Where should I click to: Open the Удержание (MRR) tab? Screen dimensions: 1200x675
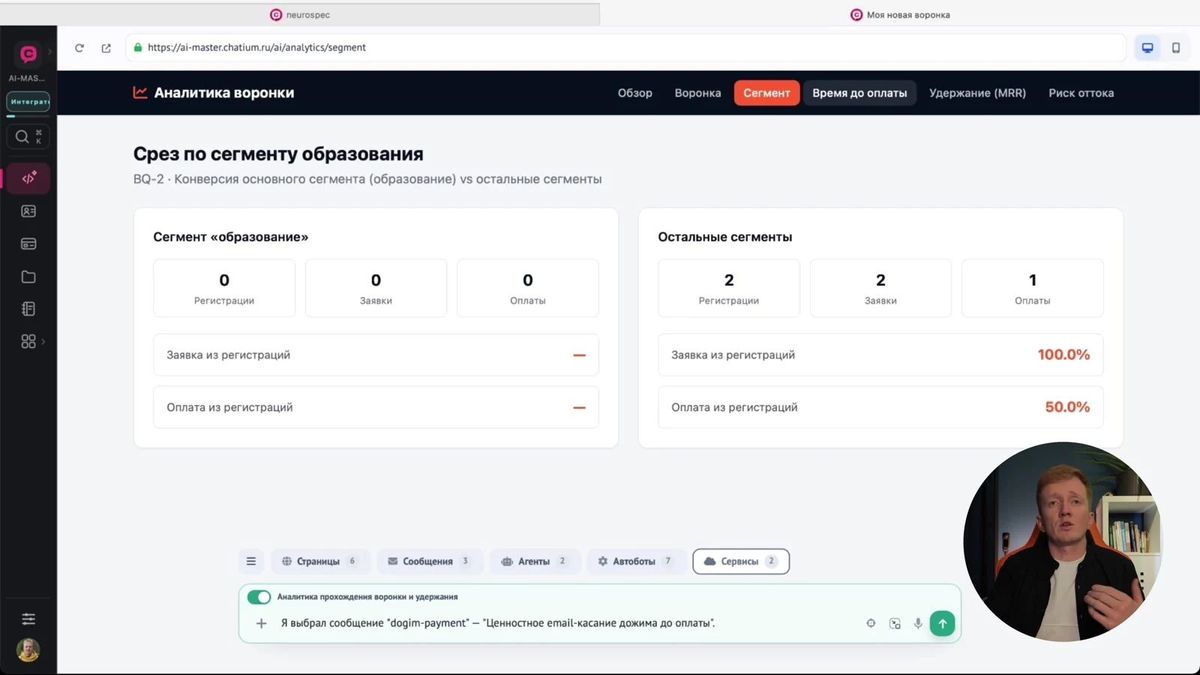click(x=977, y=93)
